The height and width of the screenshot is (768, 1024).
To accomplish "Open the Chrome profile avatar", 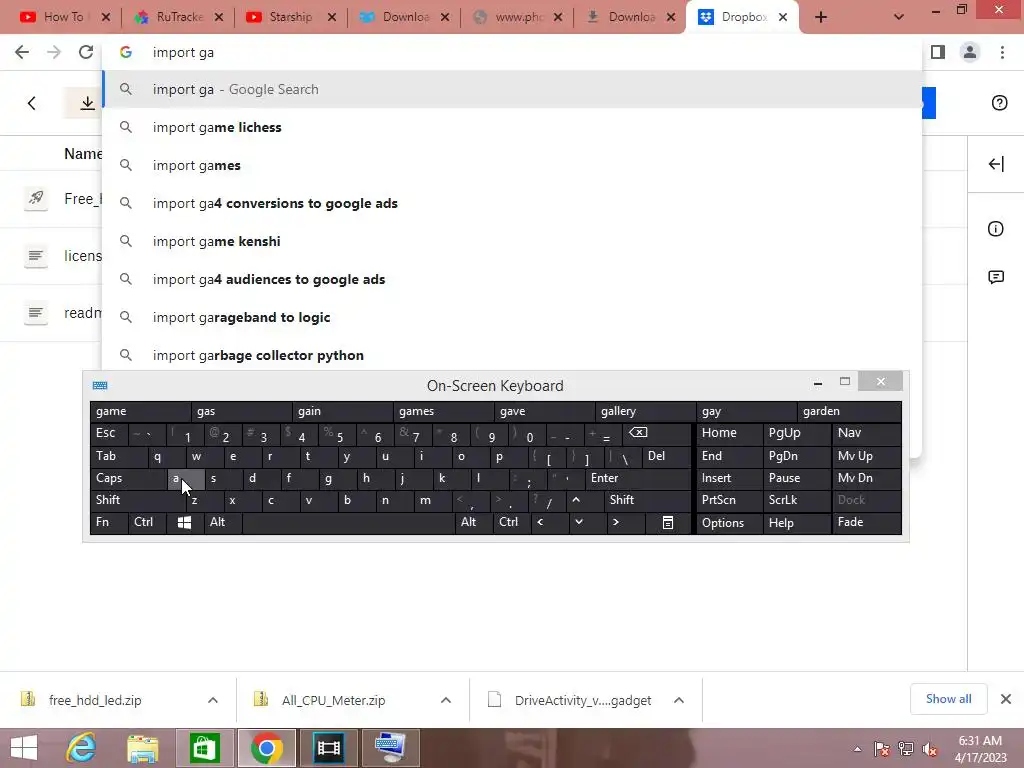I will pyautogui.click(x=970, y=52).
